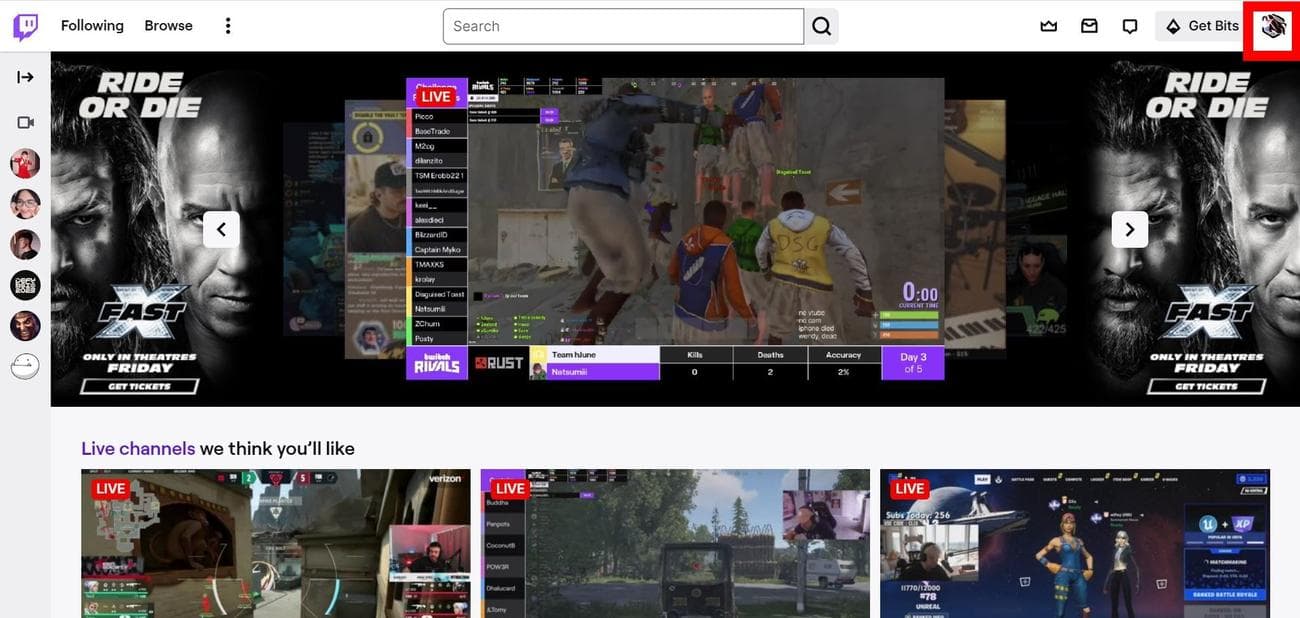Show the previous carousel stream
The width and height of the screenshot is (1300, 618).
pyautogui.click(x=221, y=230)
